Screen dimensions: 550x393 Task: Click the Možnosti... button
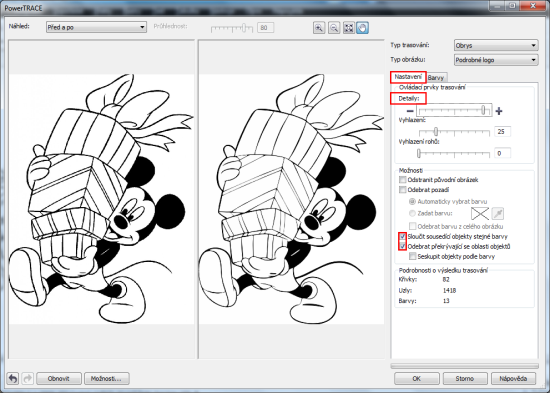(106, 378)
